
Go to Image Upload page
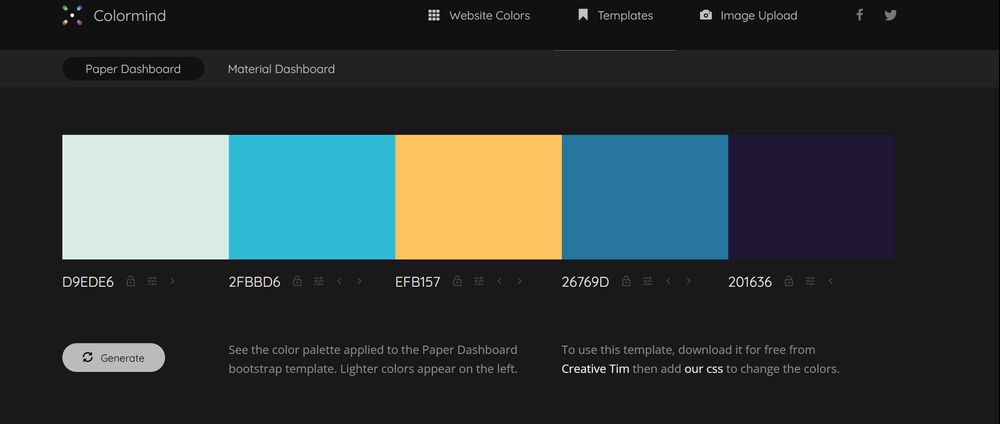(748, 15)
